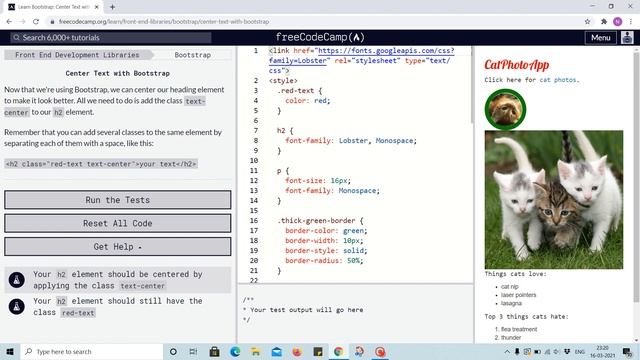Open the notification center icon

(x=627, y=351)
